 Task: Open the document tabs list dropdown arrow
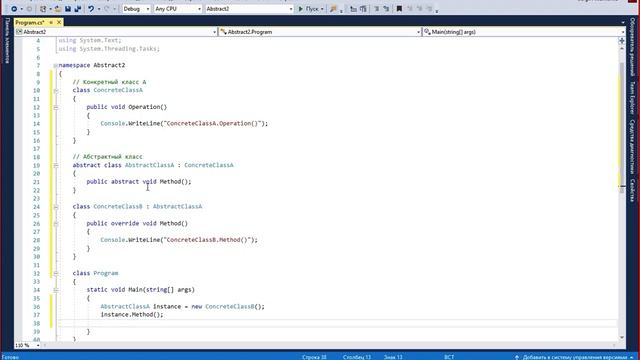(x=623, y=22)
